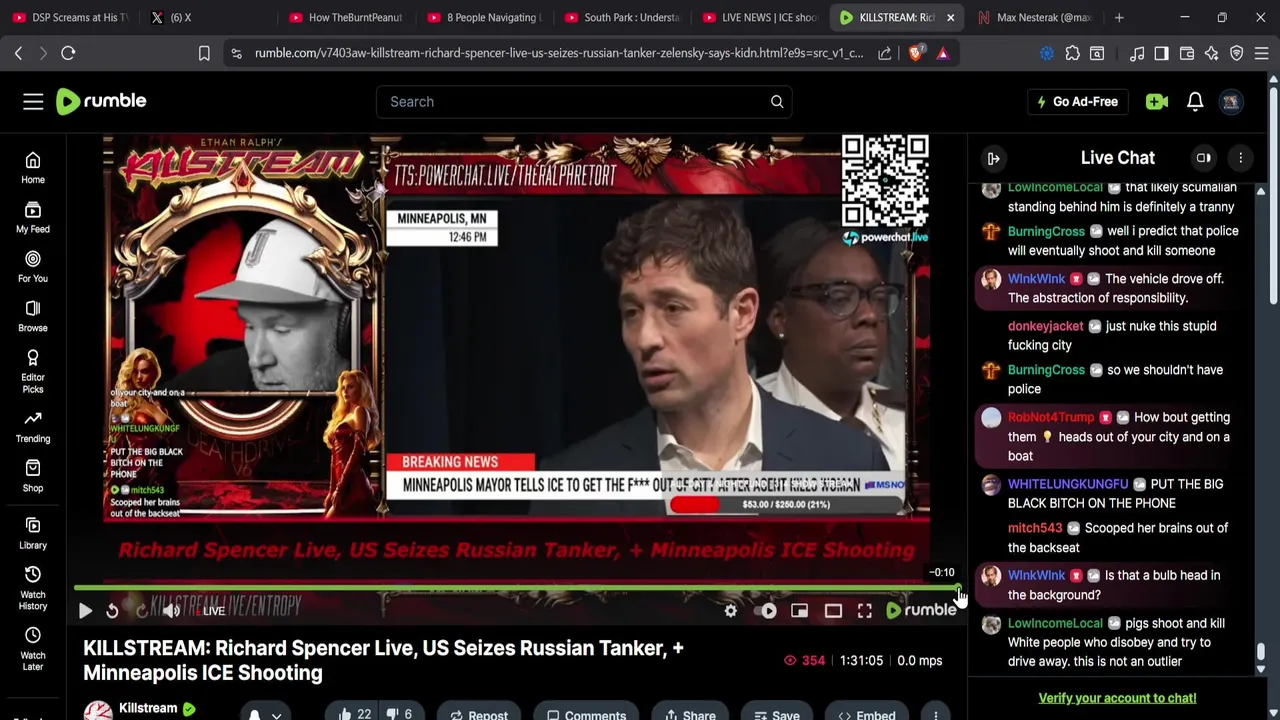Click the green upload camera icon
The height and width of the screenshot is (720, 1280).
coord(1157,101)
